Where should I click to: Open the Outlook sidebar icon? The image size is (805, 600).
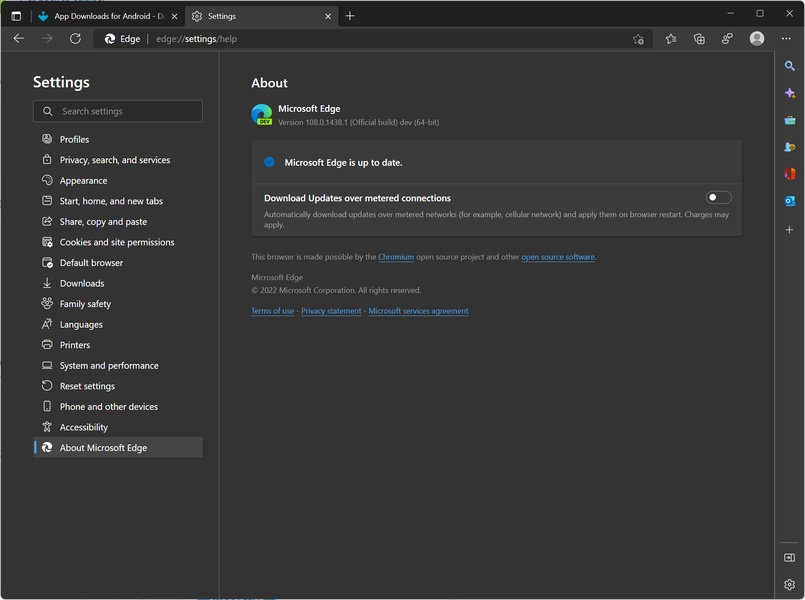[789, 201]
